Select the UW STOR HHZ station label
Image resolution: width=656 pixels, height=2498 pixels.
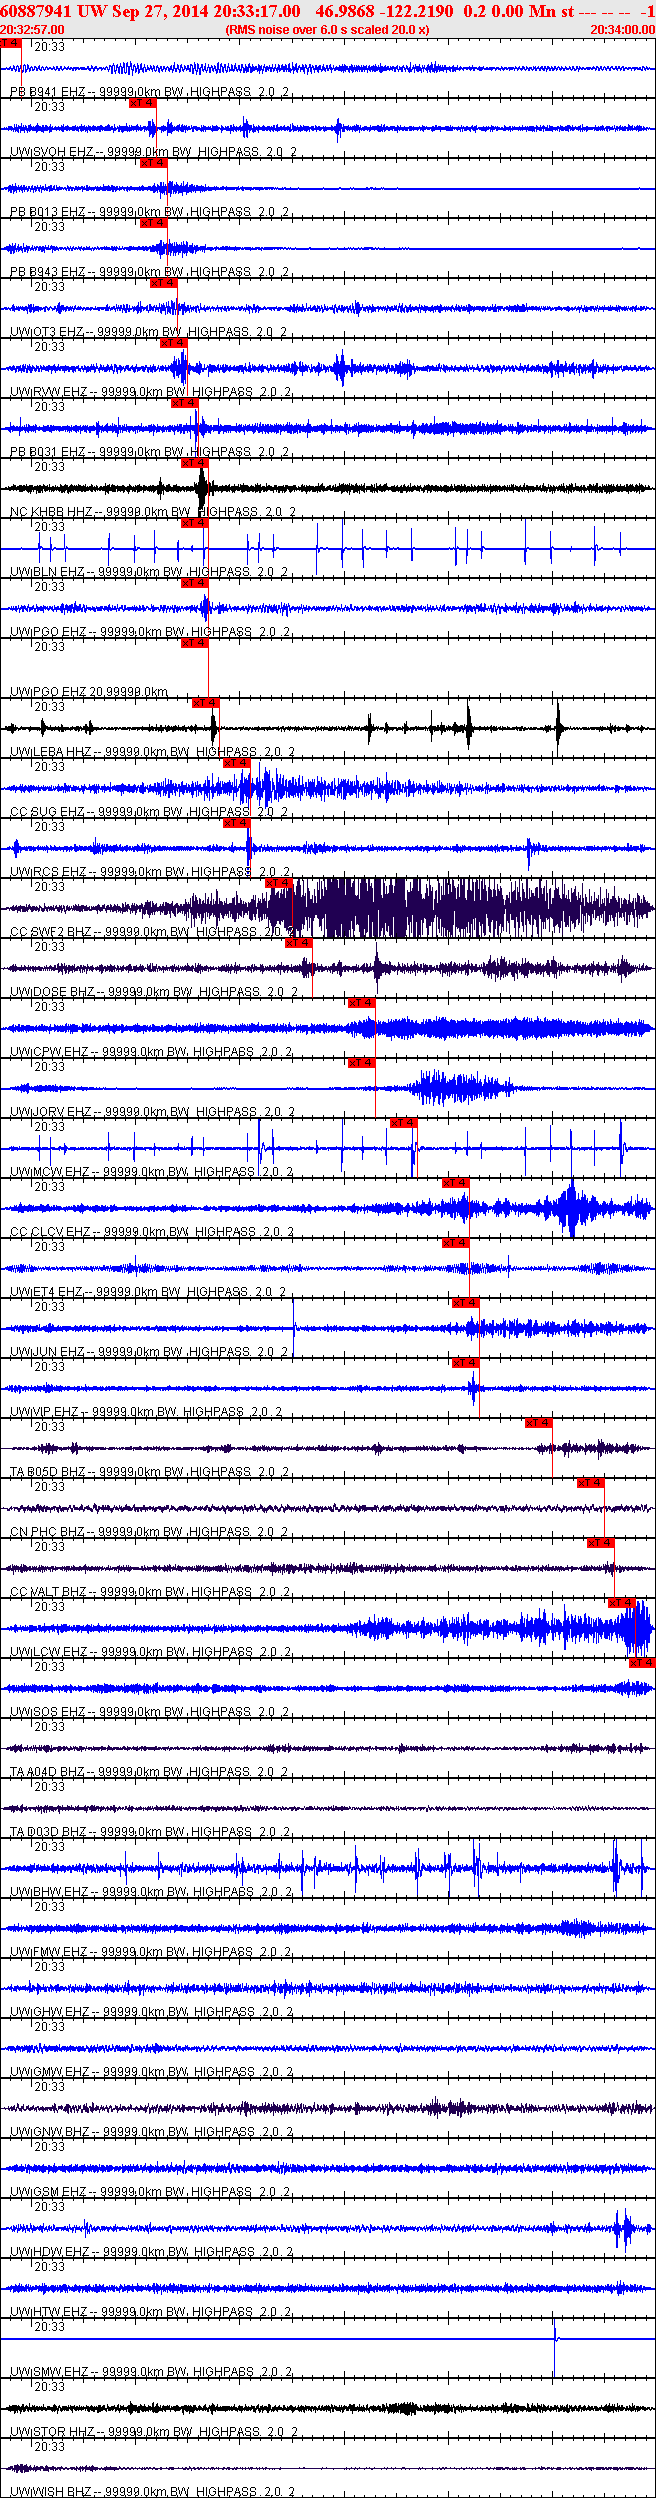[155, 2432]
